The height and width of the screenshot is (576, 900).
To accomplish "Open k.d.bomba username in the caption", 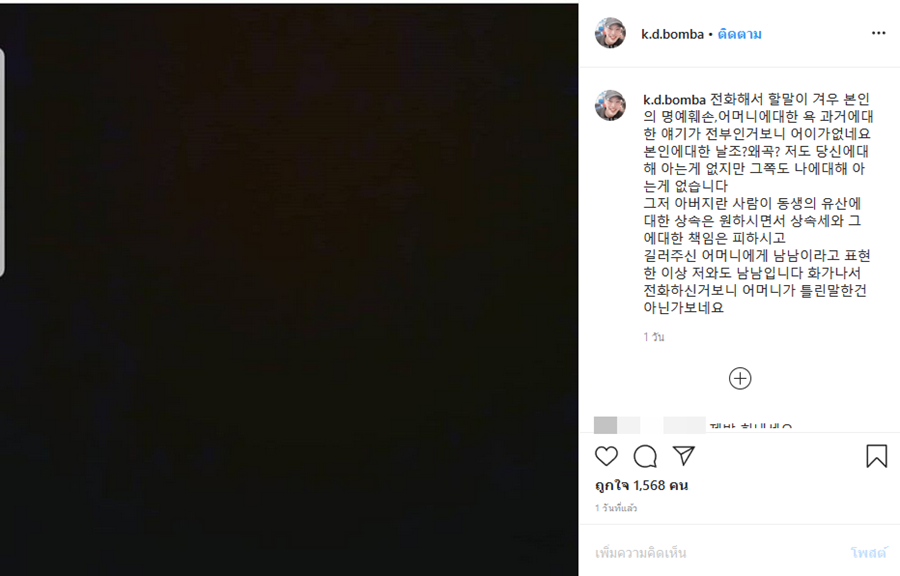I will click(674, 100).
